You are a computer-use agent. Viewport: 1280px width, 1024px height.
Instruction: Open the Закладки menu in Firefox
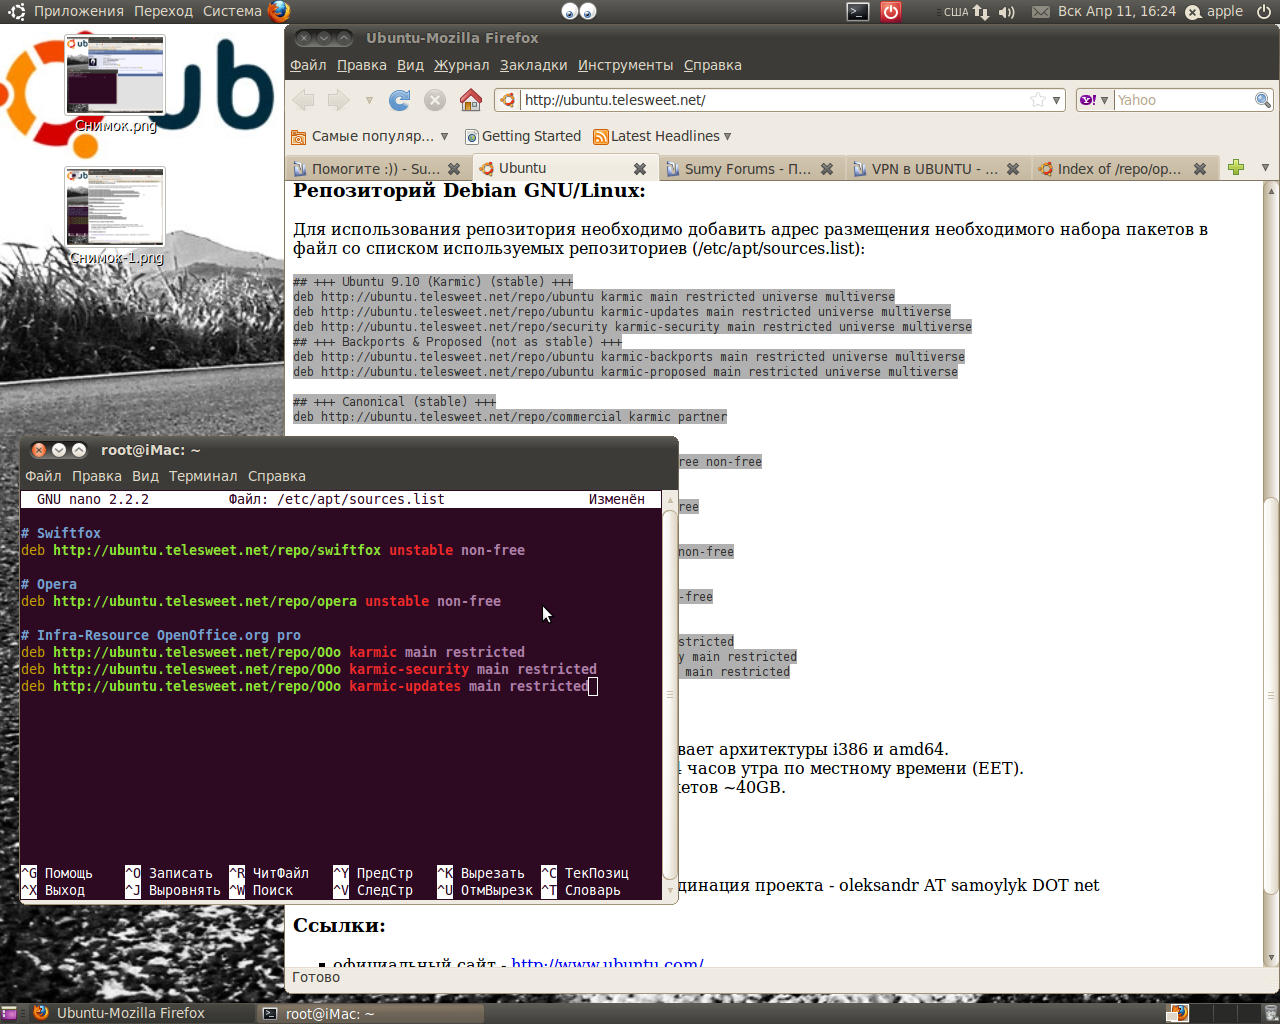click(533, 65)
